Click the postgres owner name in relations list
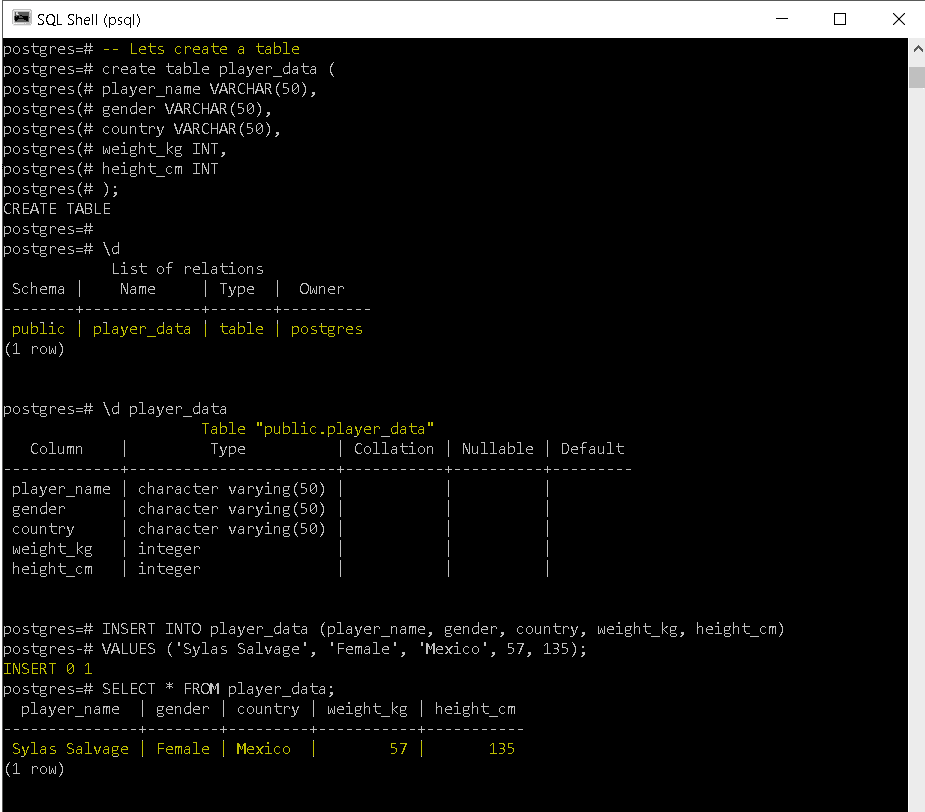This screenshot has width=925, height=812. (326, 328)
